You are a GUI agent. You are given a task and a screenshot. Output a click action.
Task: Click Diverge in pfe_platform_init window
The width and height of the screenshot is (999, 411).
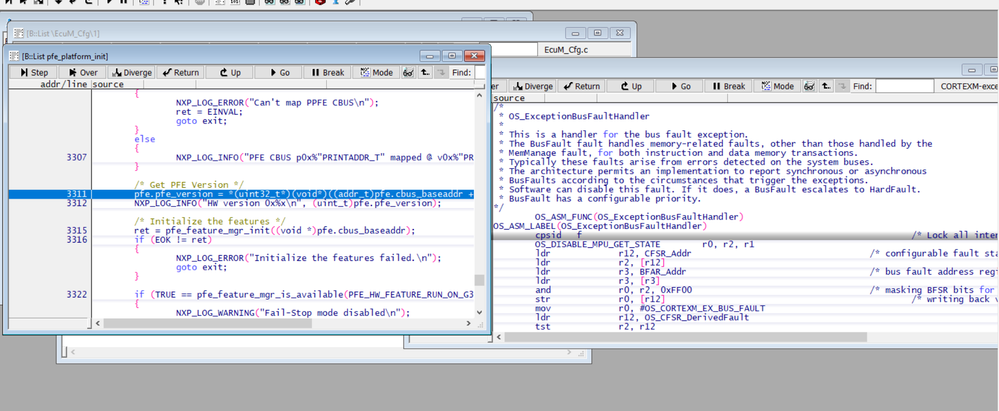tap(131, 73)
